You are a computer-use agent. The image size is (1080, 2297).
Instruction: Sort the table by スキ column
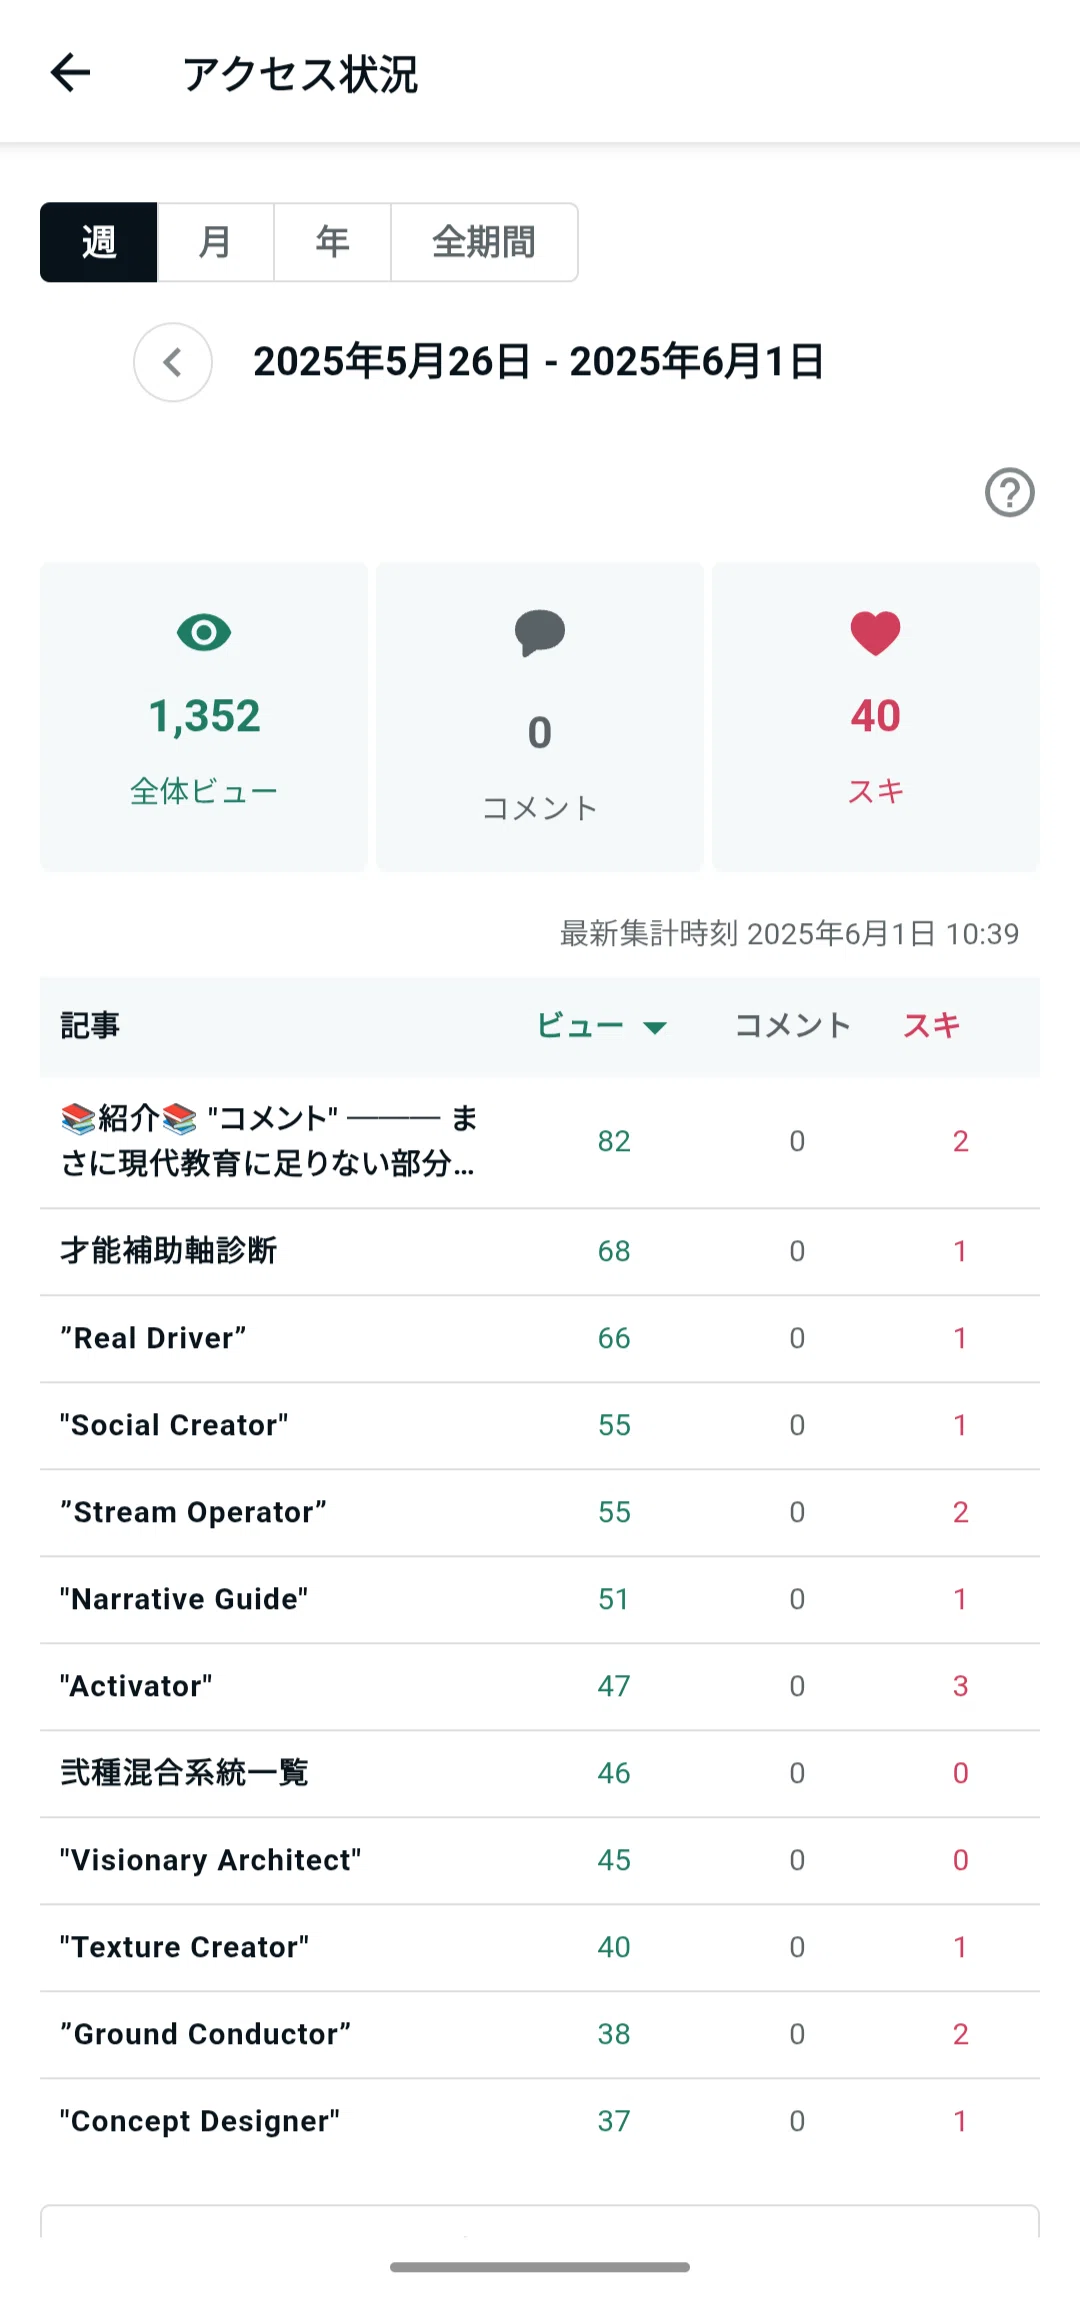[931, 1025]
